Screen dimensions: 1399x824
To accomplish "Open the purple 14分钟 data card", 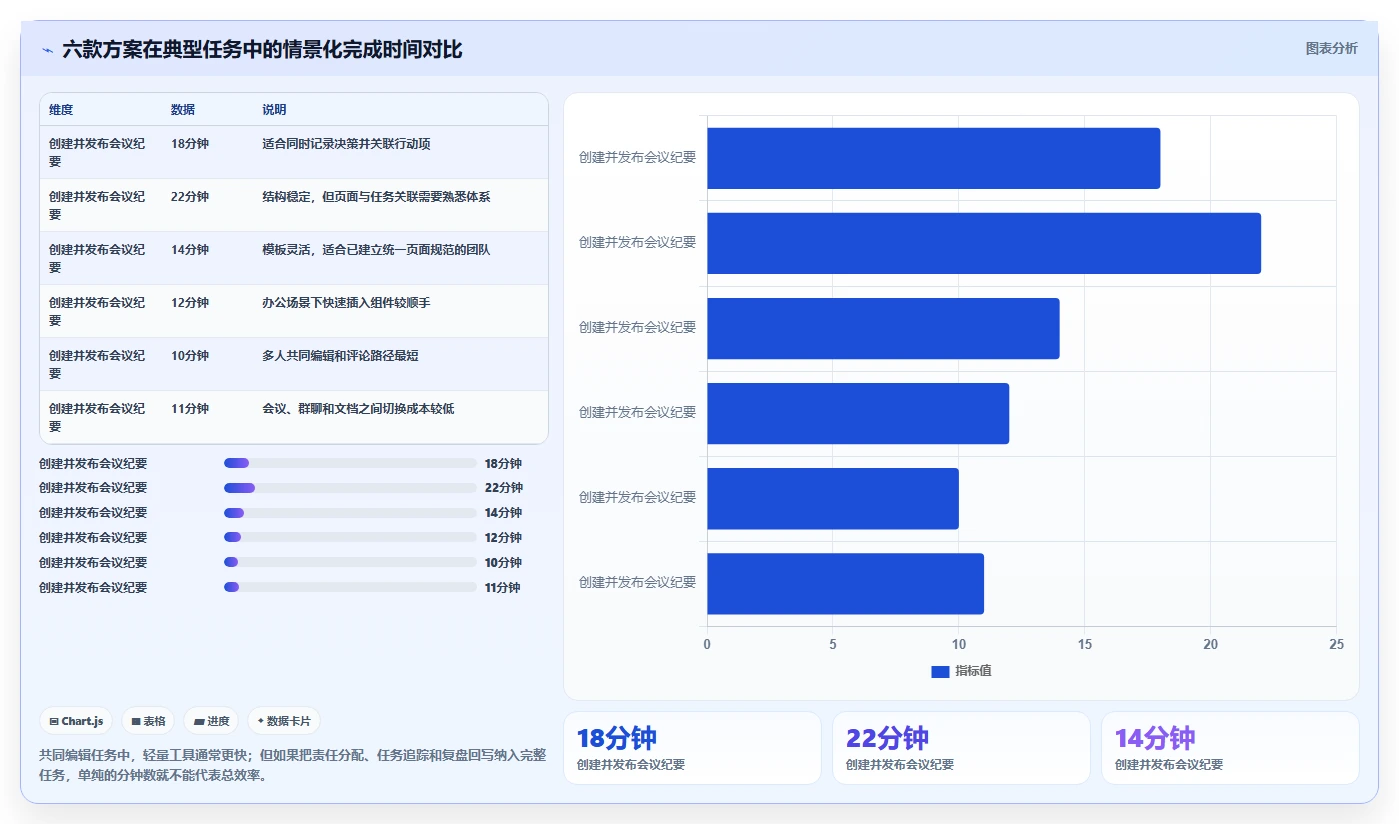I will (x=1230, y=748).
